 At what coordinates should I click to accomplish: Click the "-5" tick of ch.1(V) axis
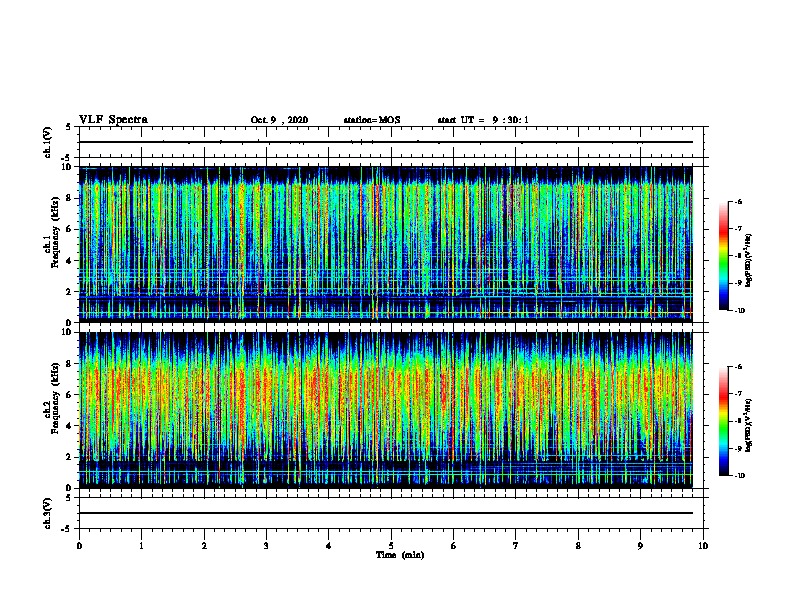click(67, 158)
